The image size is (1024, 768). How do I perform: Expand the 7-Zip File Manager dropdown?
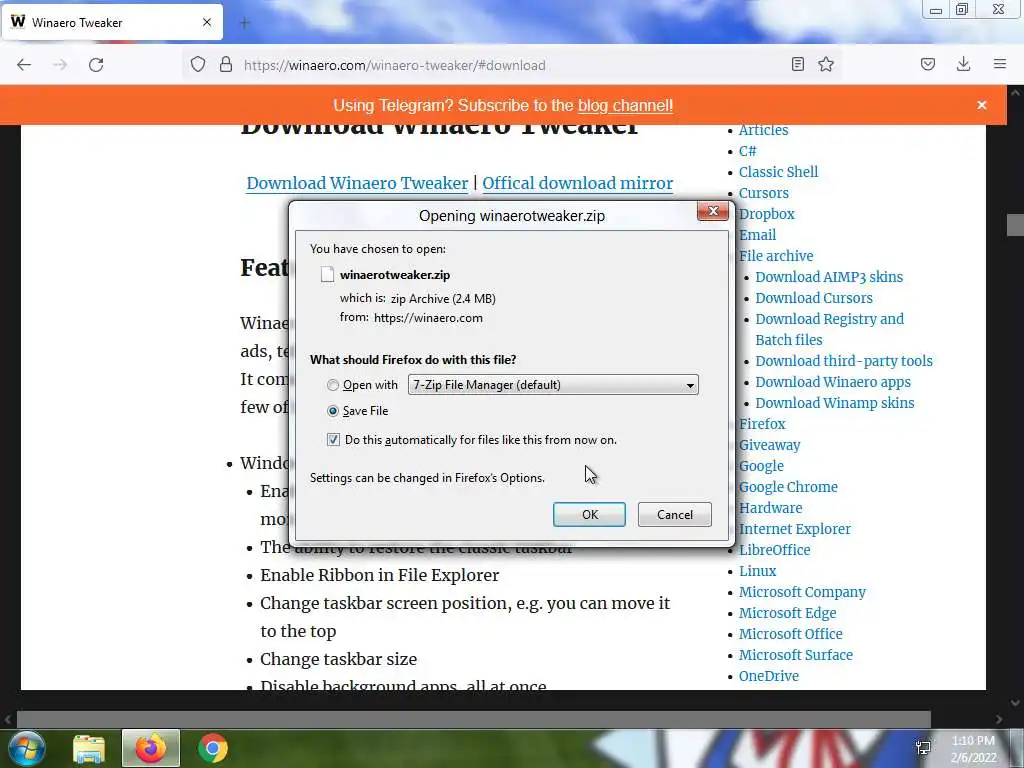pyautogui.click(x=553, y=385)
